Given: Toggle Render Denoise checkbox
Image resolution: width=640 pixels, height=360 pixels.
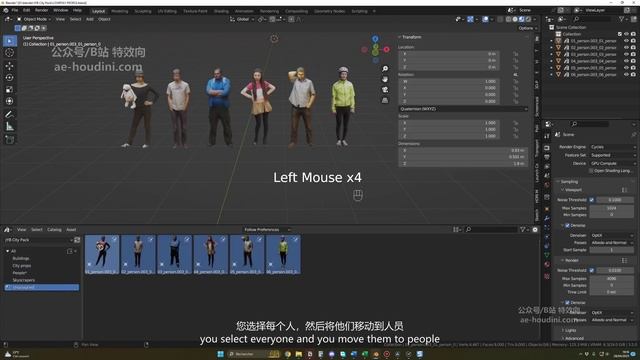Looking at the screenshot, I should point(567,302).
